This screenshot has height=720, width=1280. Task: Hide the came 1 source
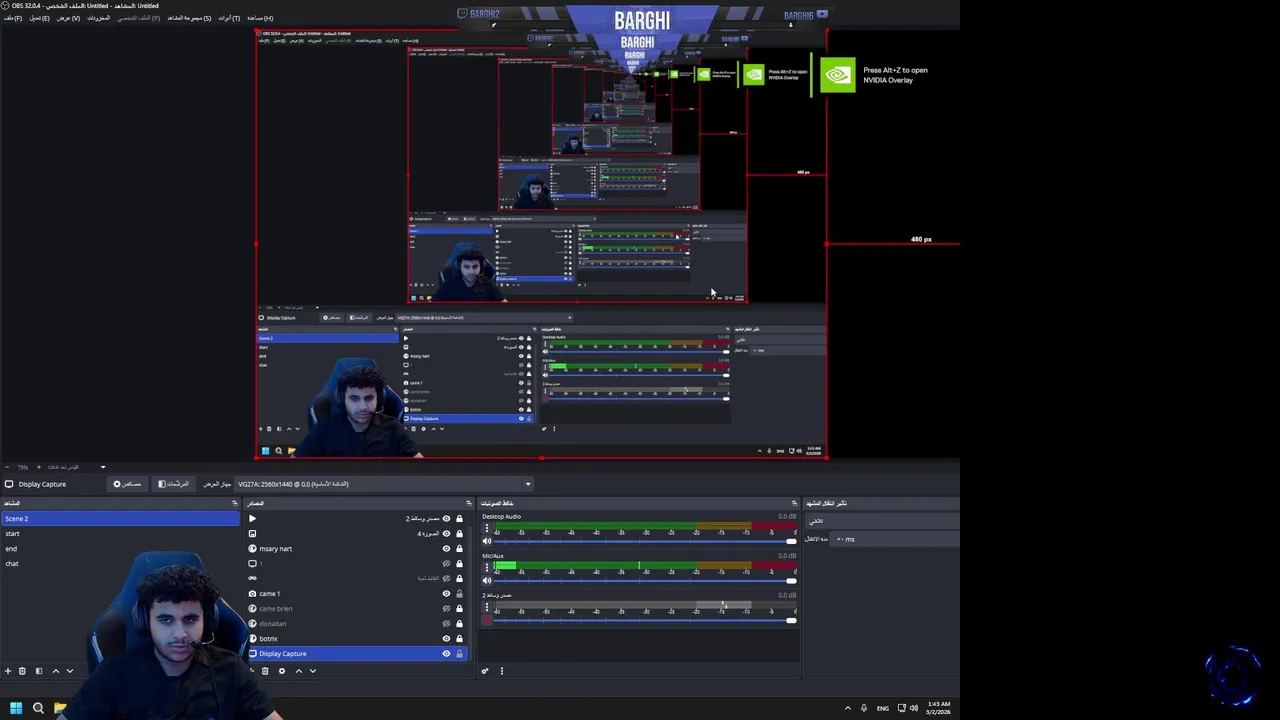(446, 593)
